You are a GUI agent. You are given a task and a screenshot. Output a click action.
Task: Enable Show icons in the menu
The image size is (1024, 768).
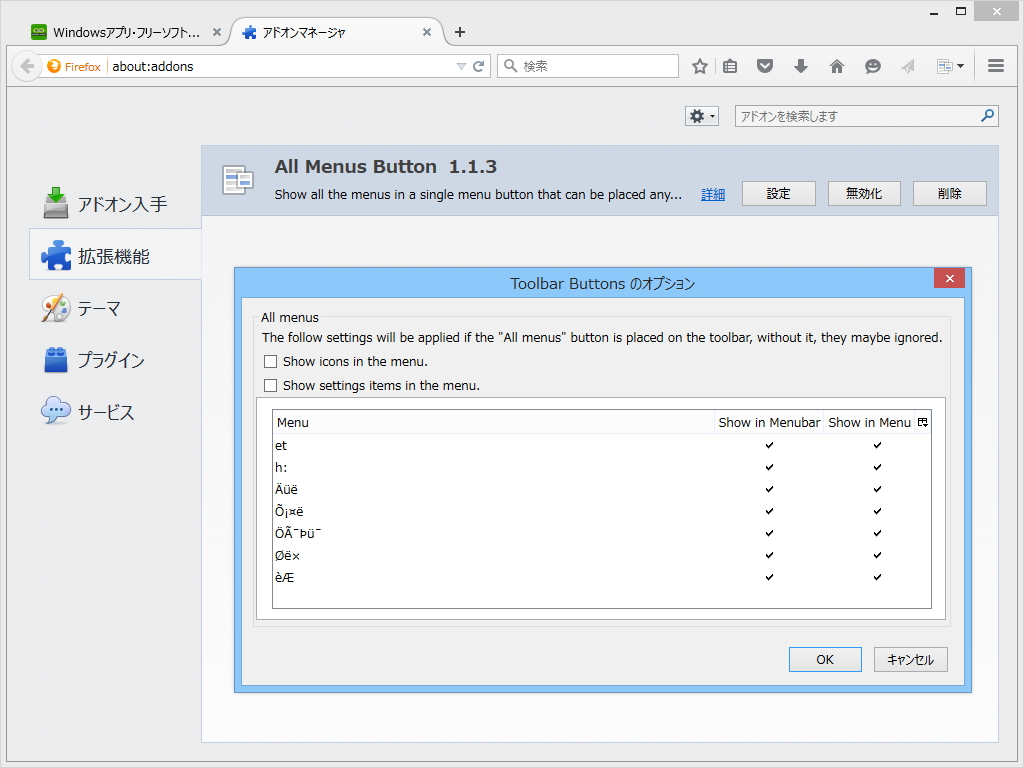pyautogui.click(x=270, y=361)
